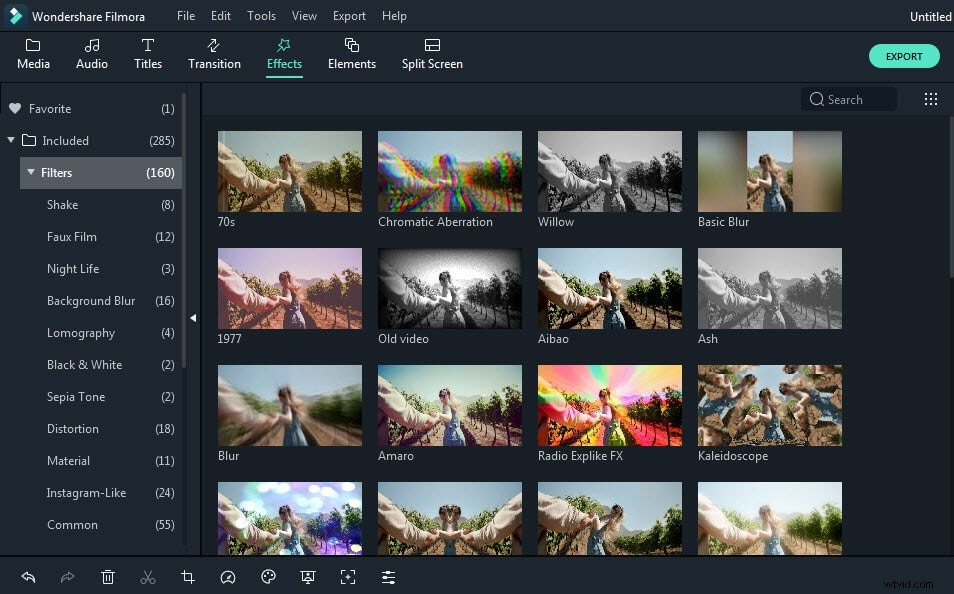Open the View menu

tap(304, 16)
